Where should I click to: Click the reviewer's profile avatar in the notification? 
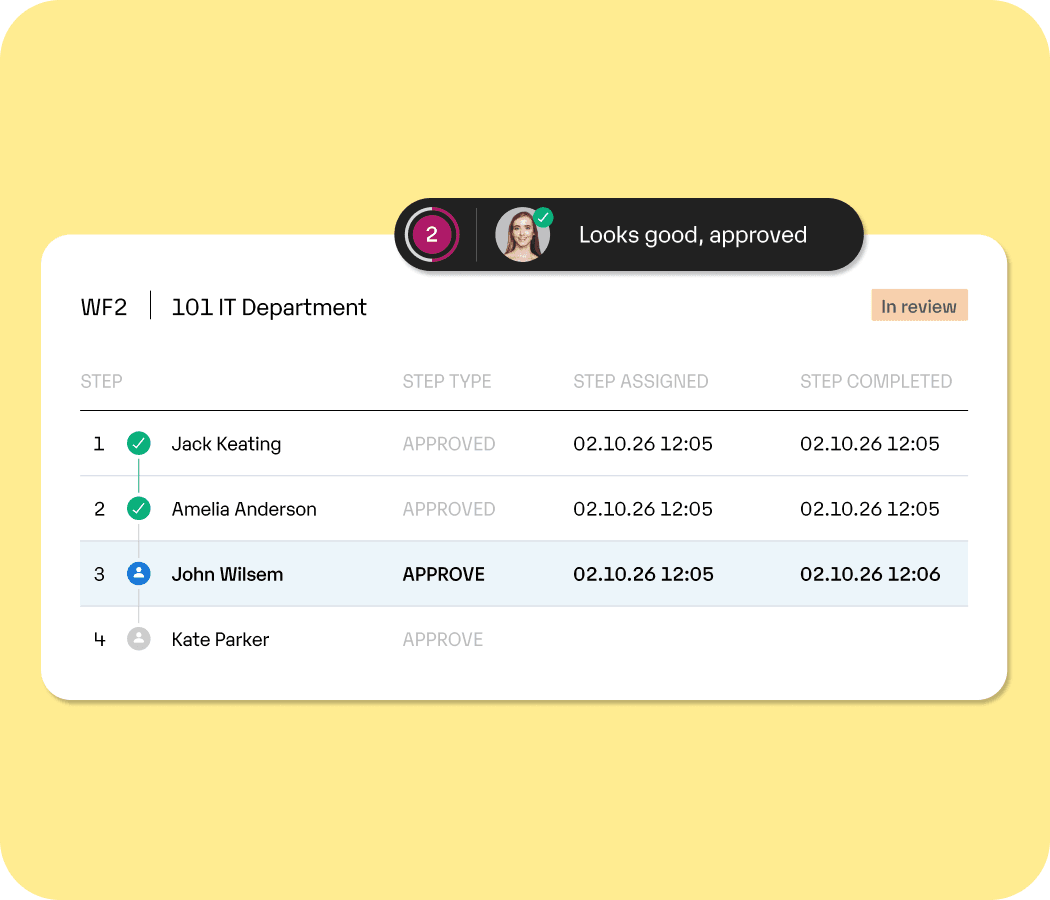pyautogui.click(x=523, y=234)
